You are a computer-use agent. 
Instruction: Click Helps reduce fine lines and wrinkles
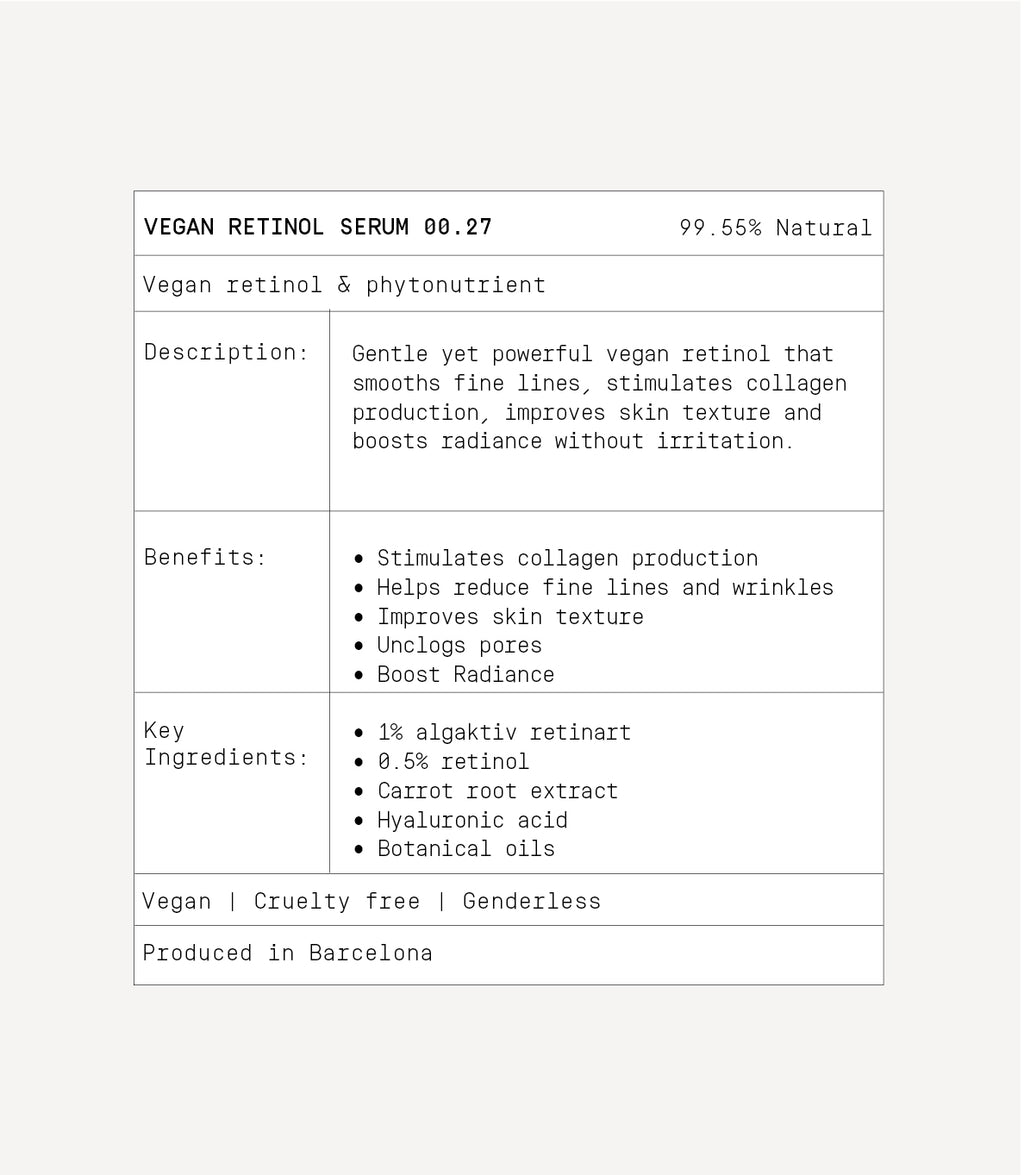pos(604,587)
